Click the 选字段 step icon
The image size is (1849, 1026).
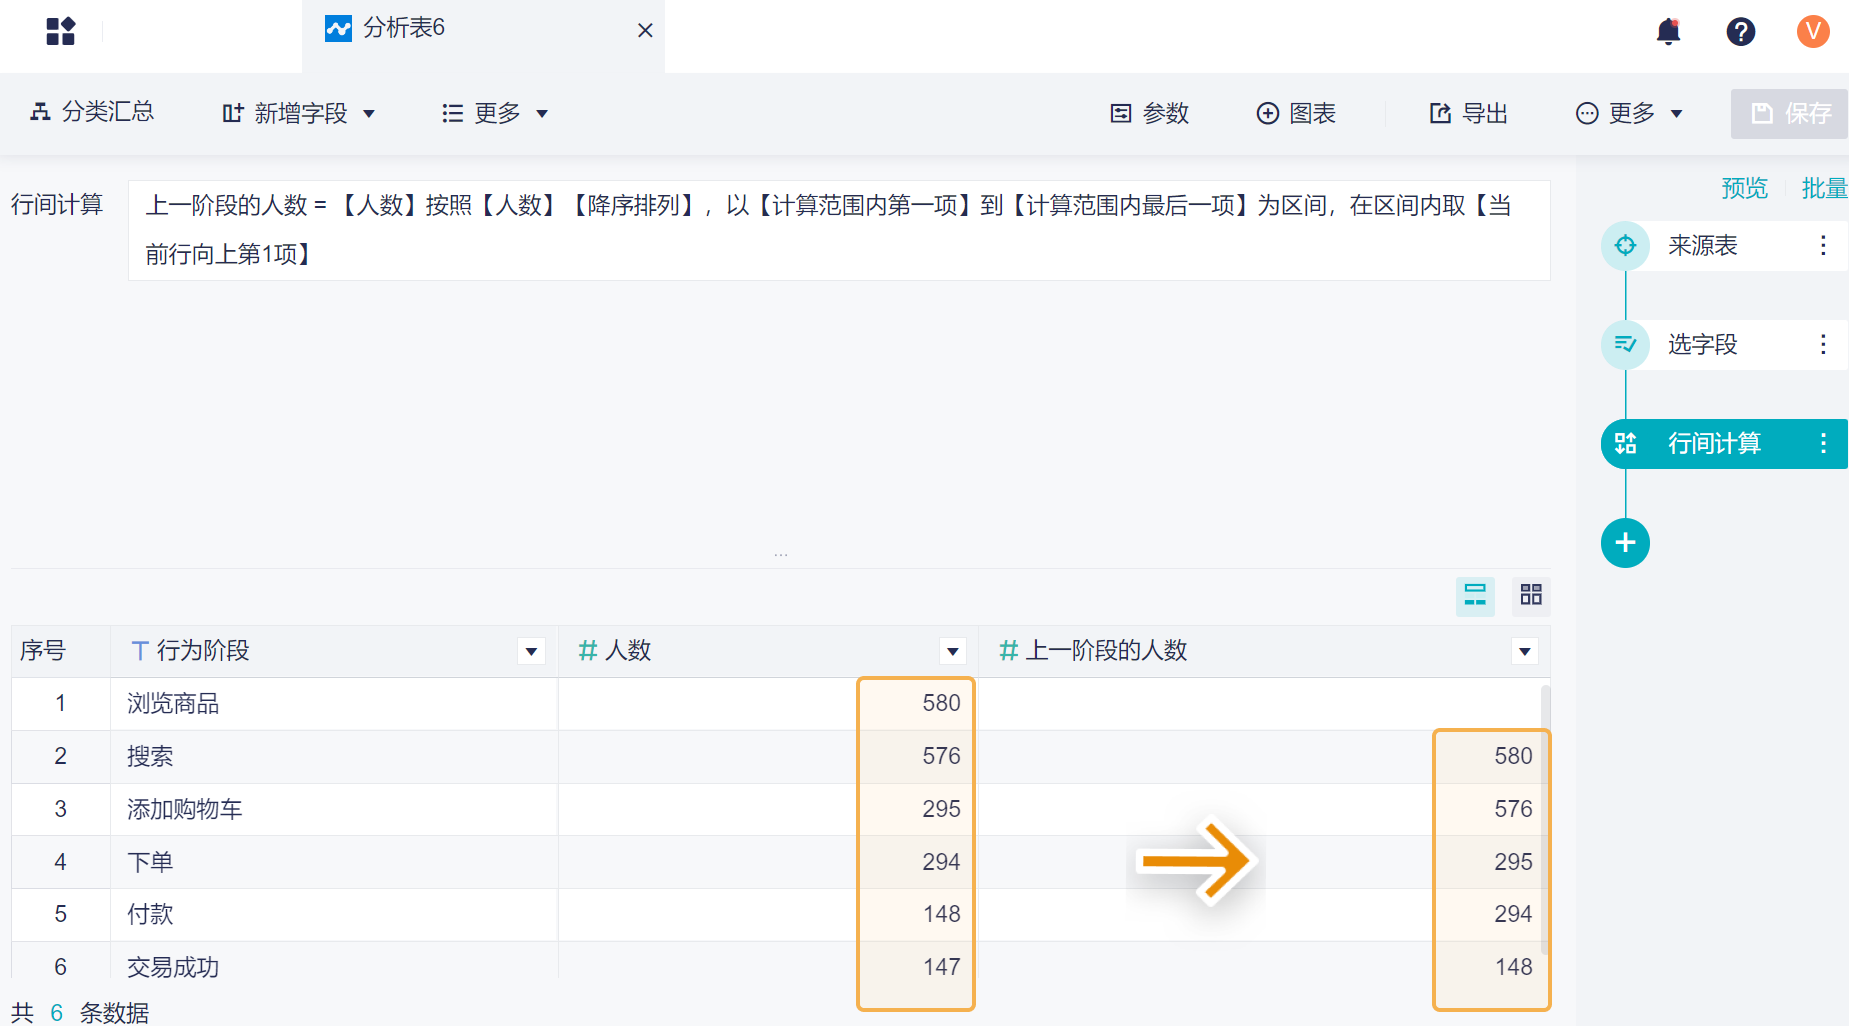click(x=1625, y=344)
